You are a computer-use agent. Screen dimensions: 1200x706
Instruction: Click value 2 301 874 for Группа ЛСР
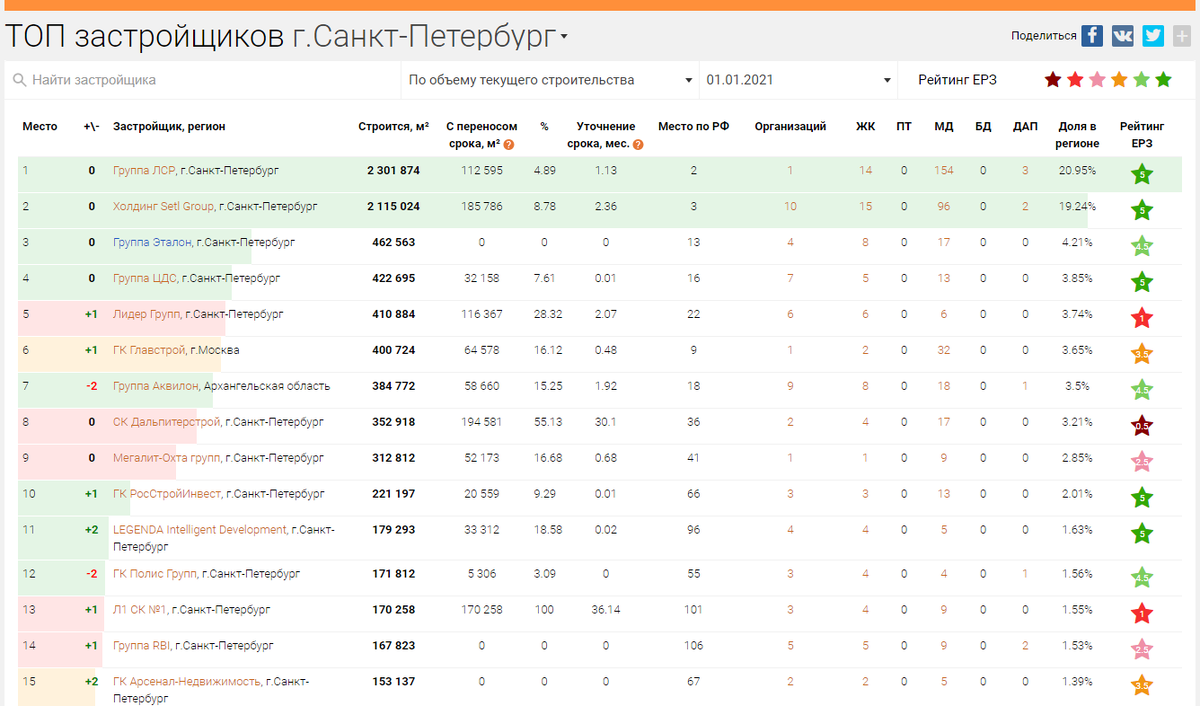pyautogui.click(x=394, y=171)
